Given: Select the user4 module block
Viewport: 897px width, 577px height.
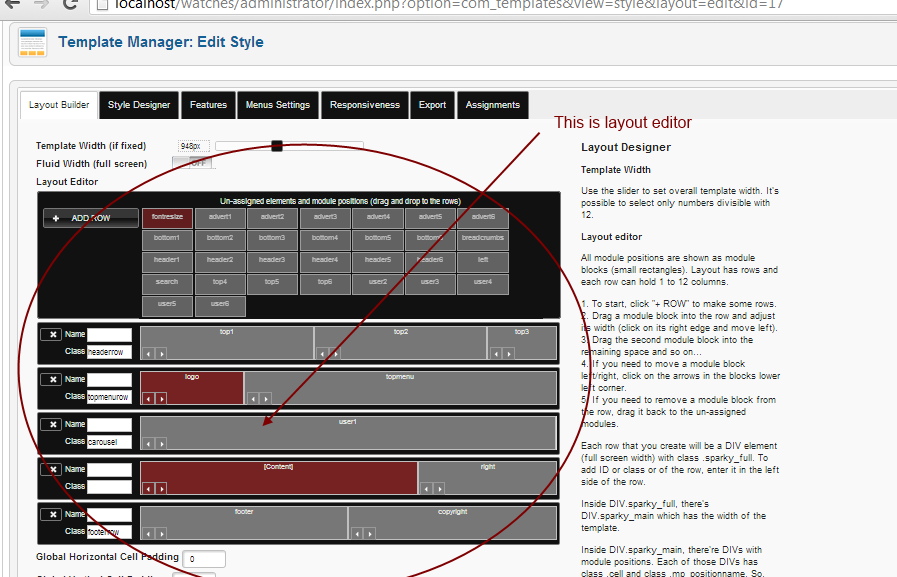Looking at the screenshot, I should coord(483,284).
